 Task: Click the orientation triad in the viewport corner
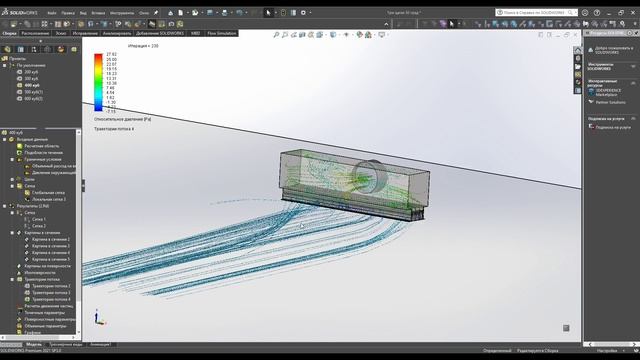tap(99, 318)
